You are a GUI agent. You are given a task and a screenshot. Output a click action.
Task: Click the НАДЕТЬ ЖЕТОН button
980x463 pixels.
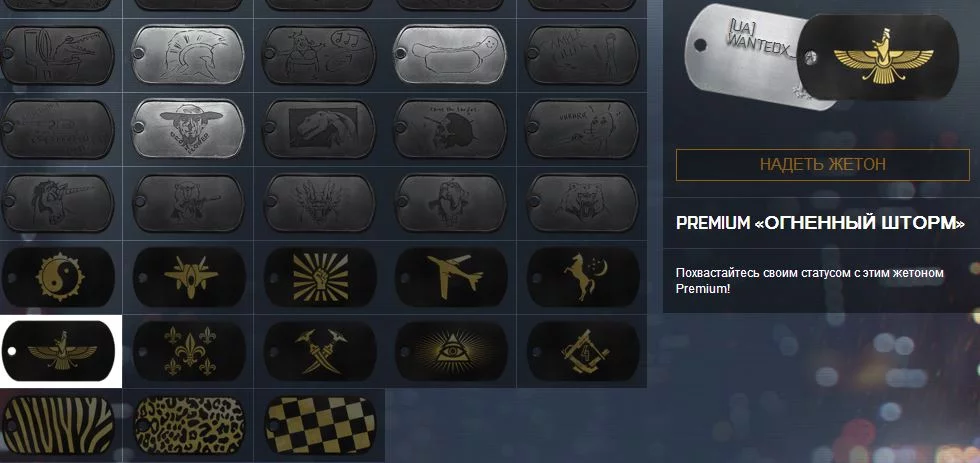pyautogui.click(x=822, y=165)
